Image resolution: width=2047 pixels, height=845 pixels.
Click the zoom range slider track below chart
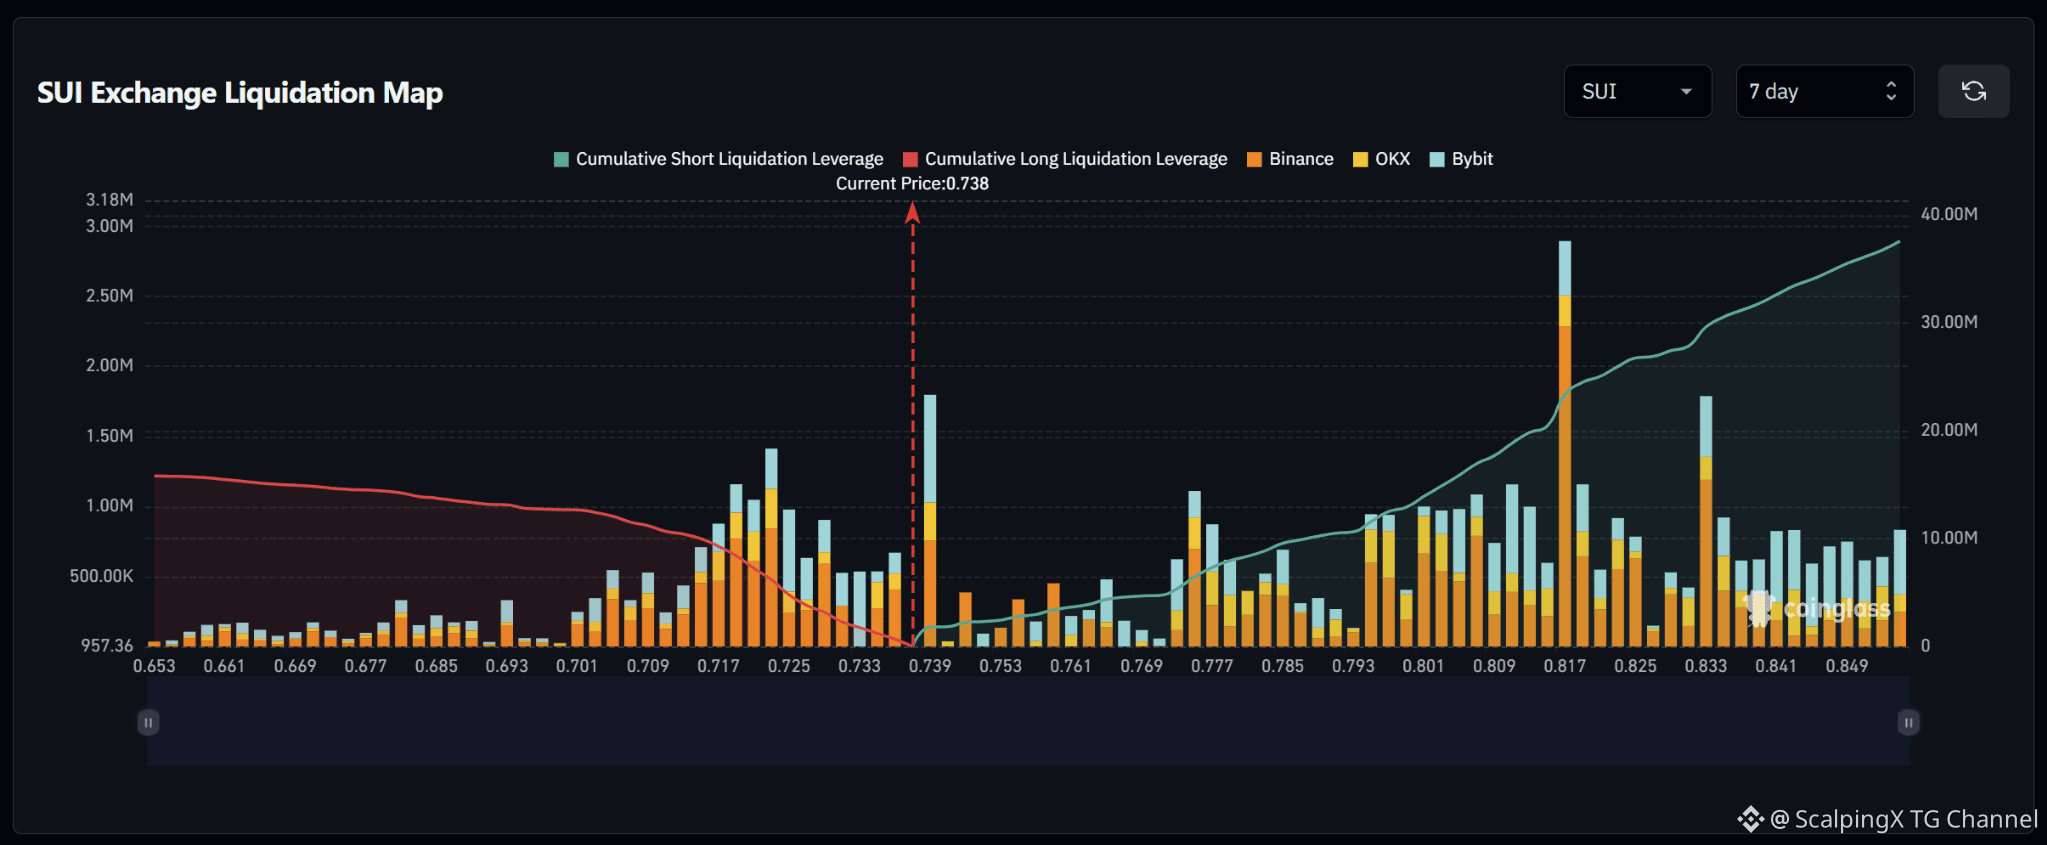click(x=1028, y=722)
